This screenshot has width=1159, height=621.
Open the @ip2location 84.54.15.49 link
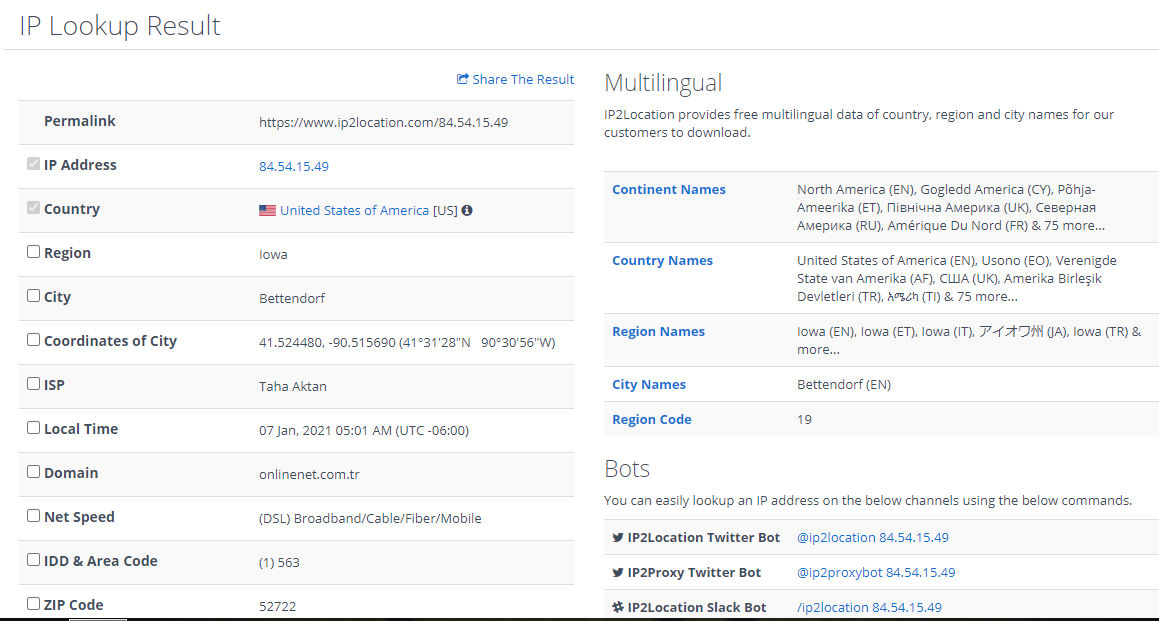point(873,537)
